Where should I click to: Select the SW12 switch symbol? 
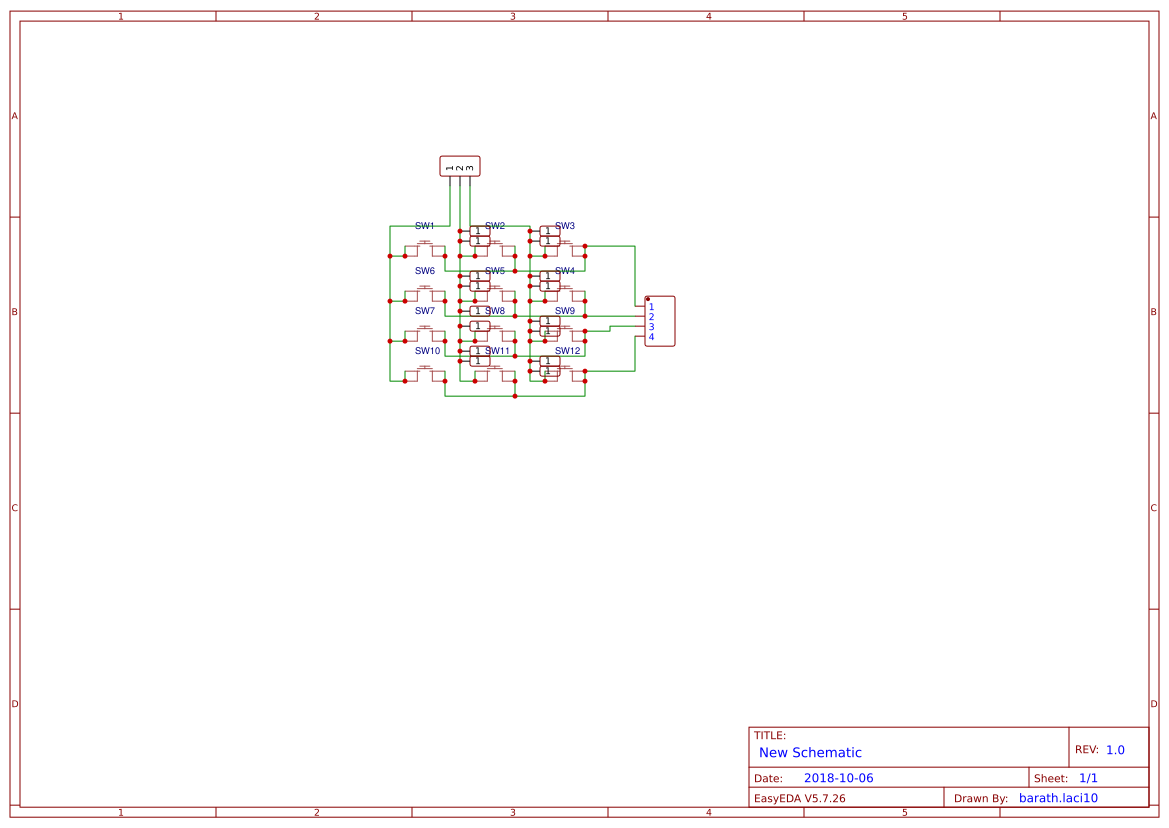coord(548,368)
